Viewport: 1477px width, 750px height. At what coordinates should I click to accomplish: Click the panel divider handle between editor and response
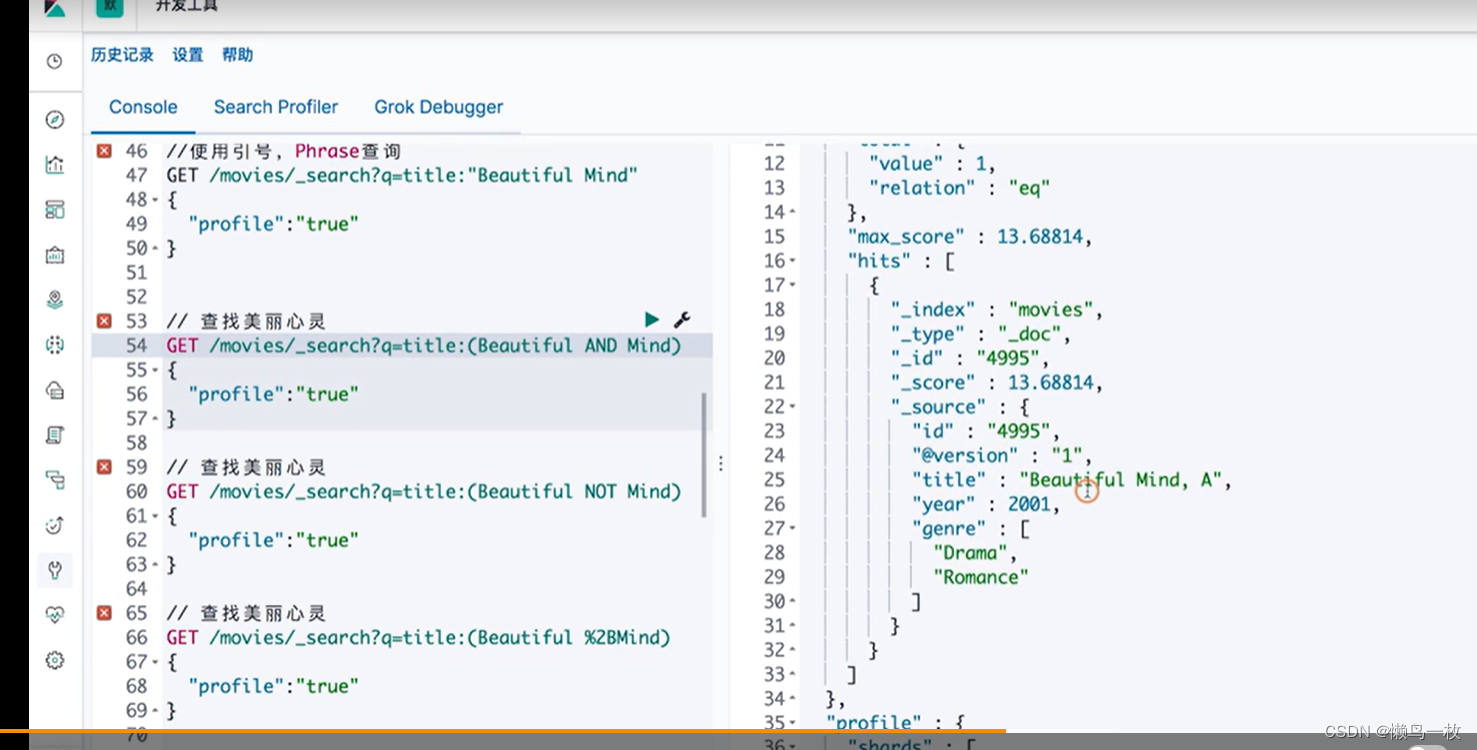tap(721, 463)
